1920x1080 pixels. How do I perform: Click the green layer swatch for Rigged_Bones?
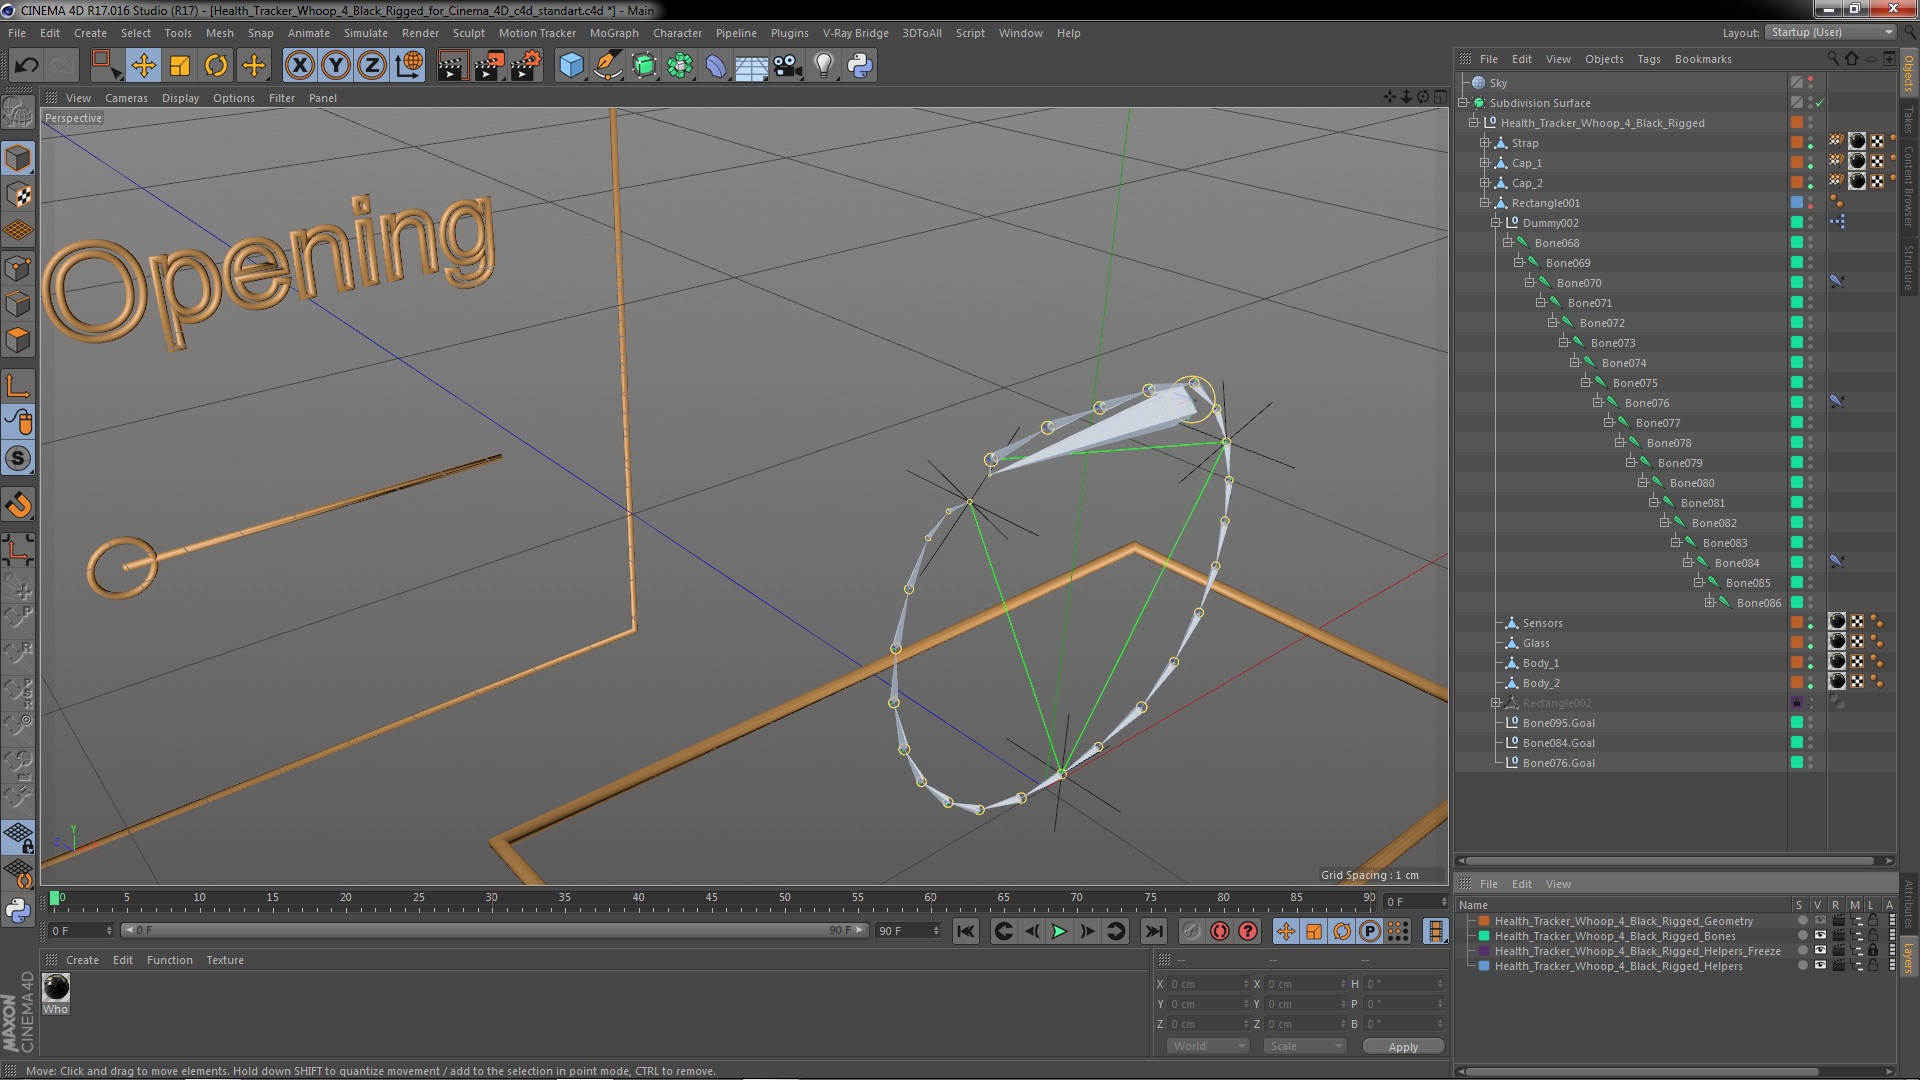pyautogui.click(x=1485, y=936)
